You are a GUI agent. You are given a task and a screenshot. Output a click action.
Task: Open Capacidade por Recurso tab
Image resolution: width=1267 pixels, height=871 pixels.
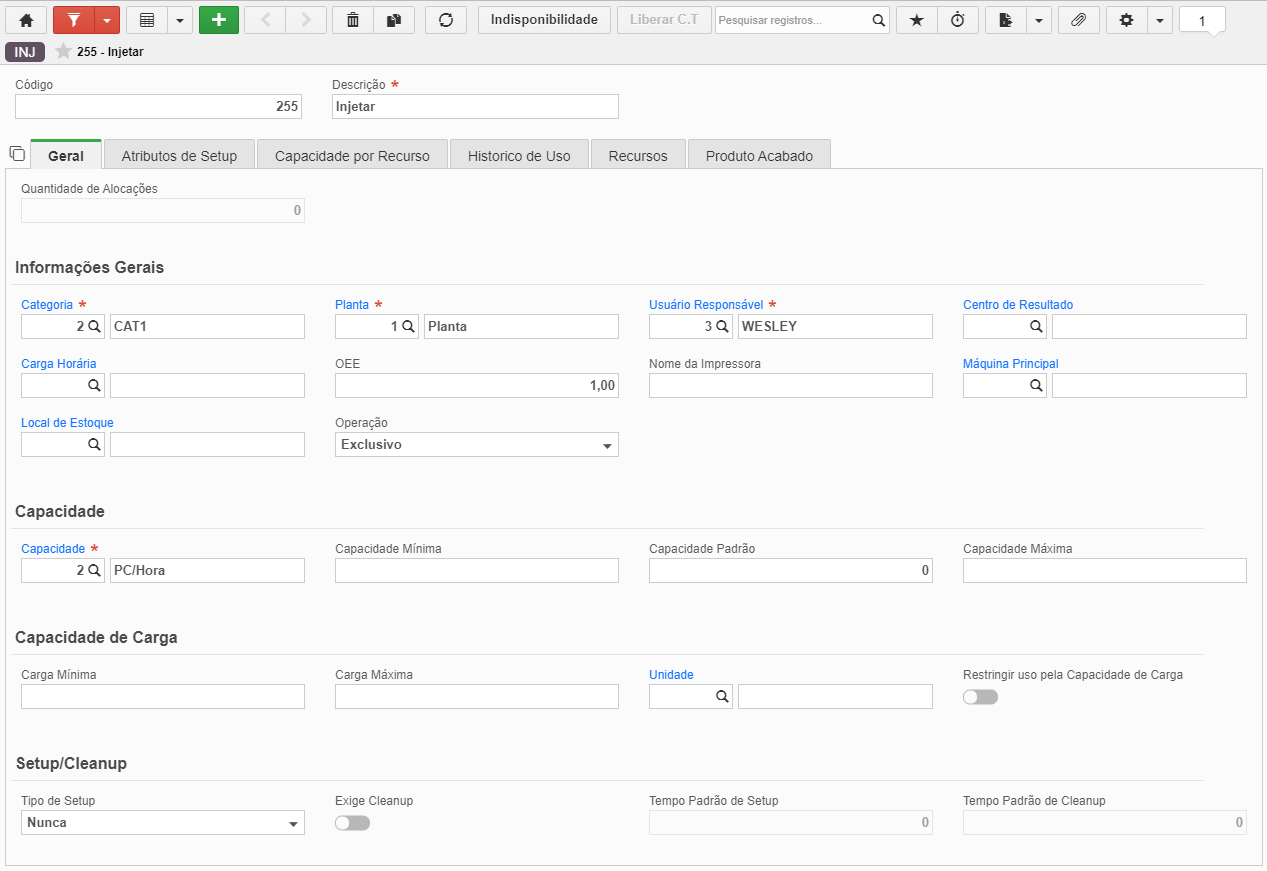click(352, 156)
